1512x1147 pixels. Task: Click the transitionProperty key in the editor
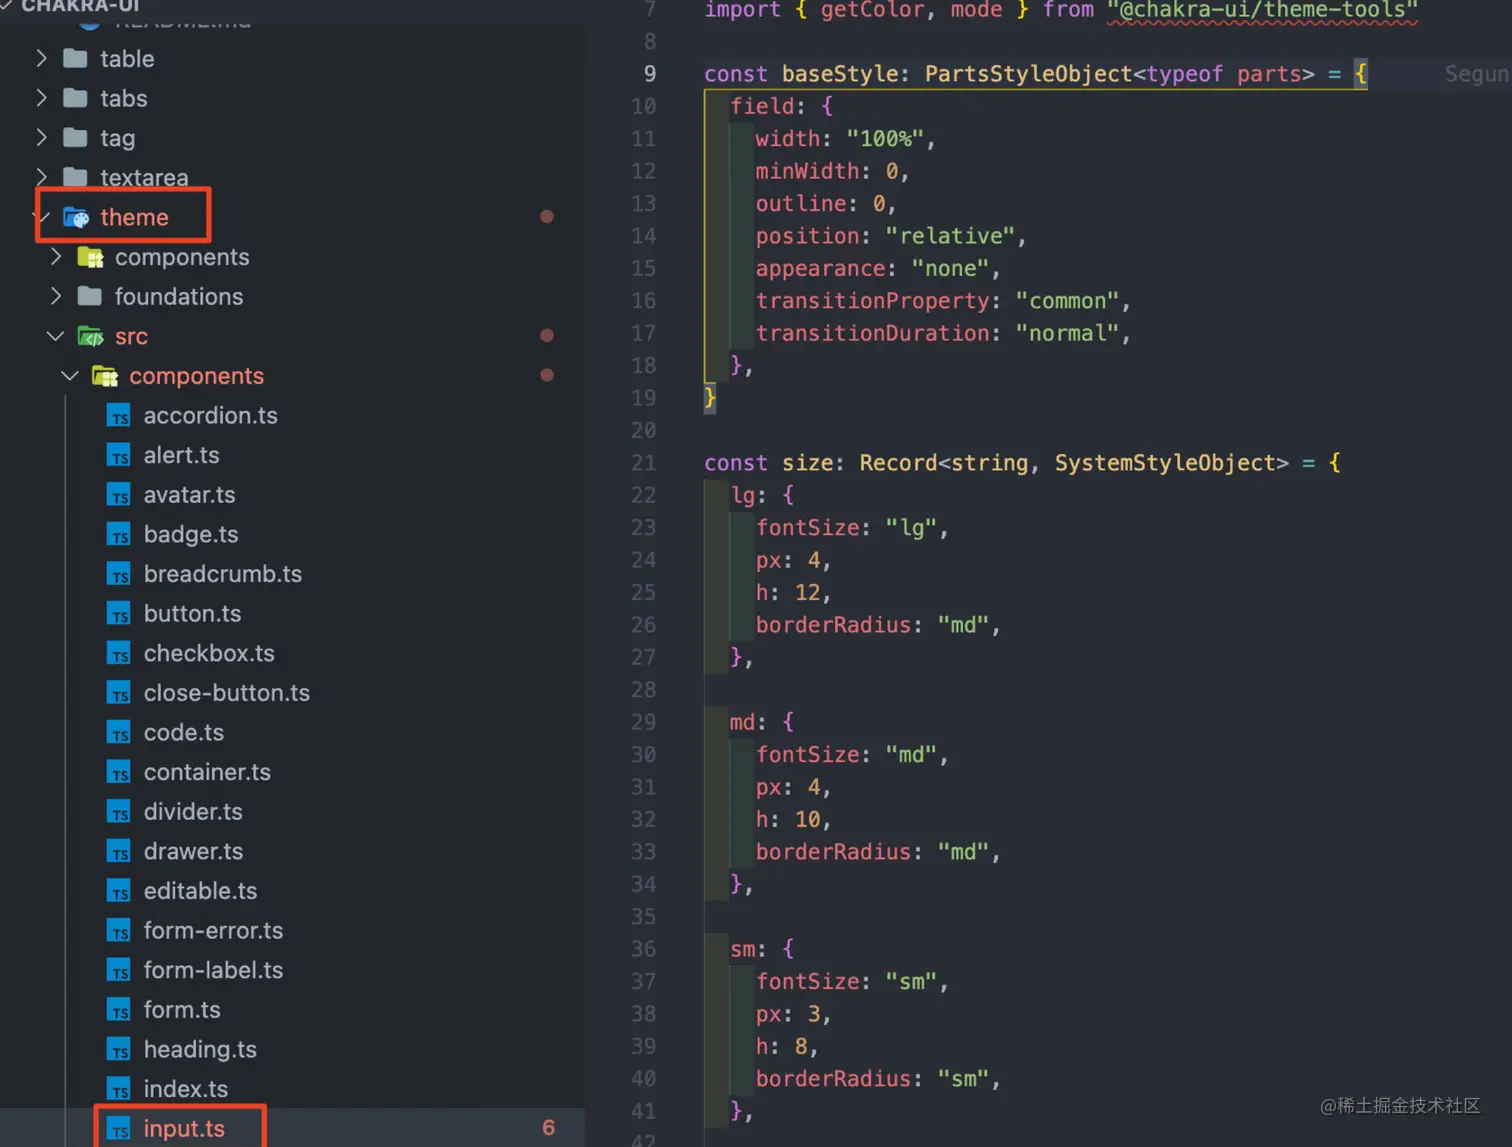872,301
